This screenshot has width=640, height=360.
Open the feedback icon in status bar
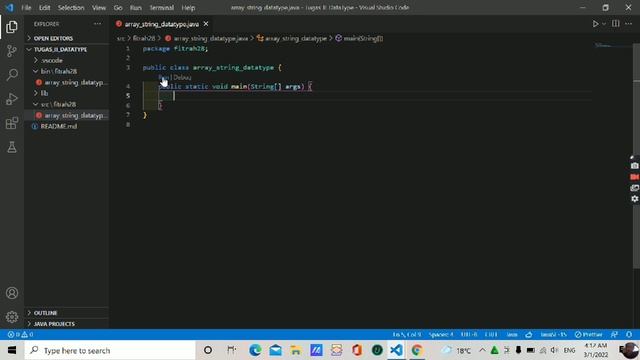click(614, 335)
